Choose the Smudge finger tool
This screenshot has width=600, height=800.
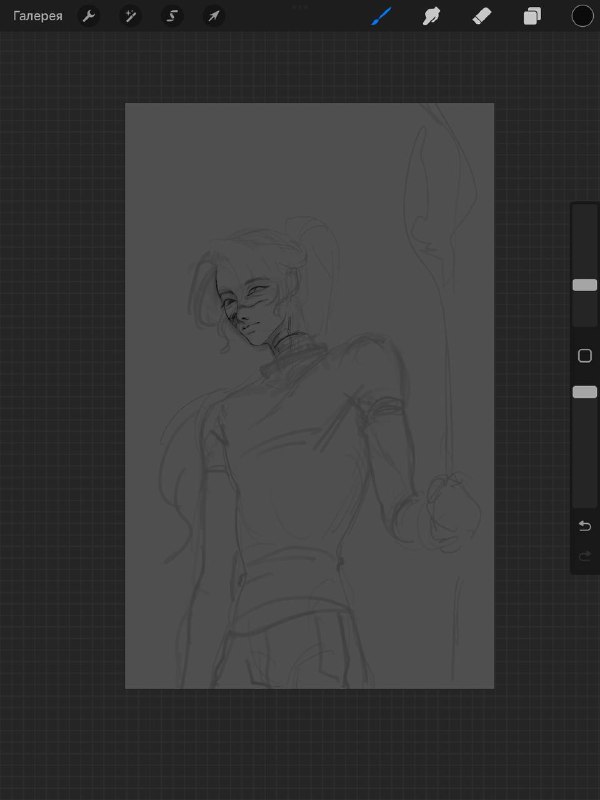pos(431,16)
